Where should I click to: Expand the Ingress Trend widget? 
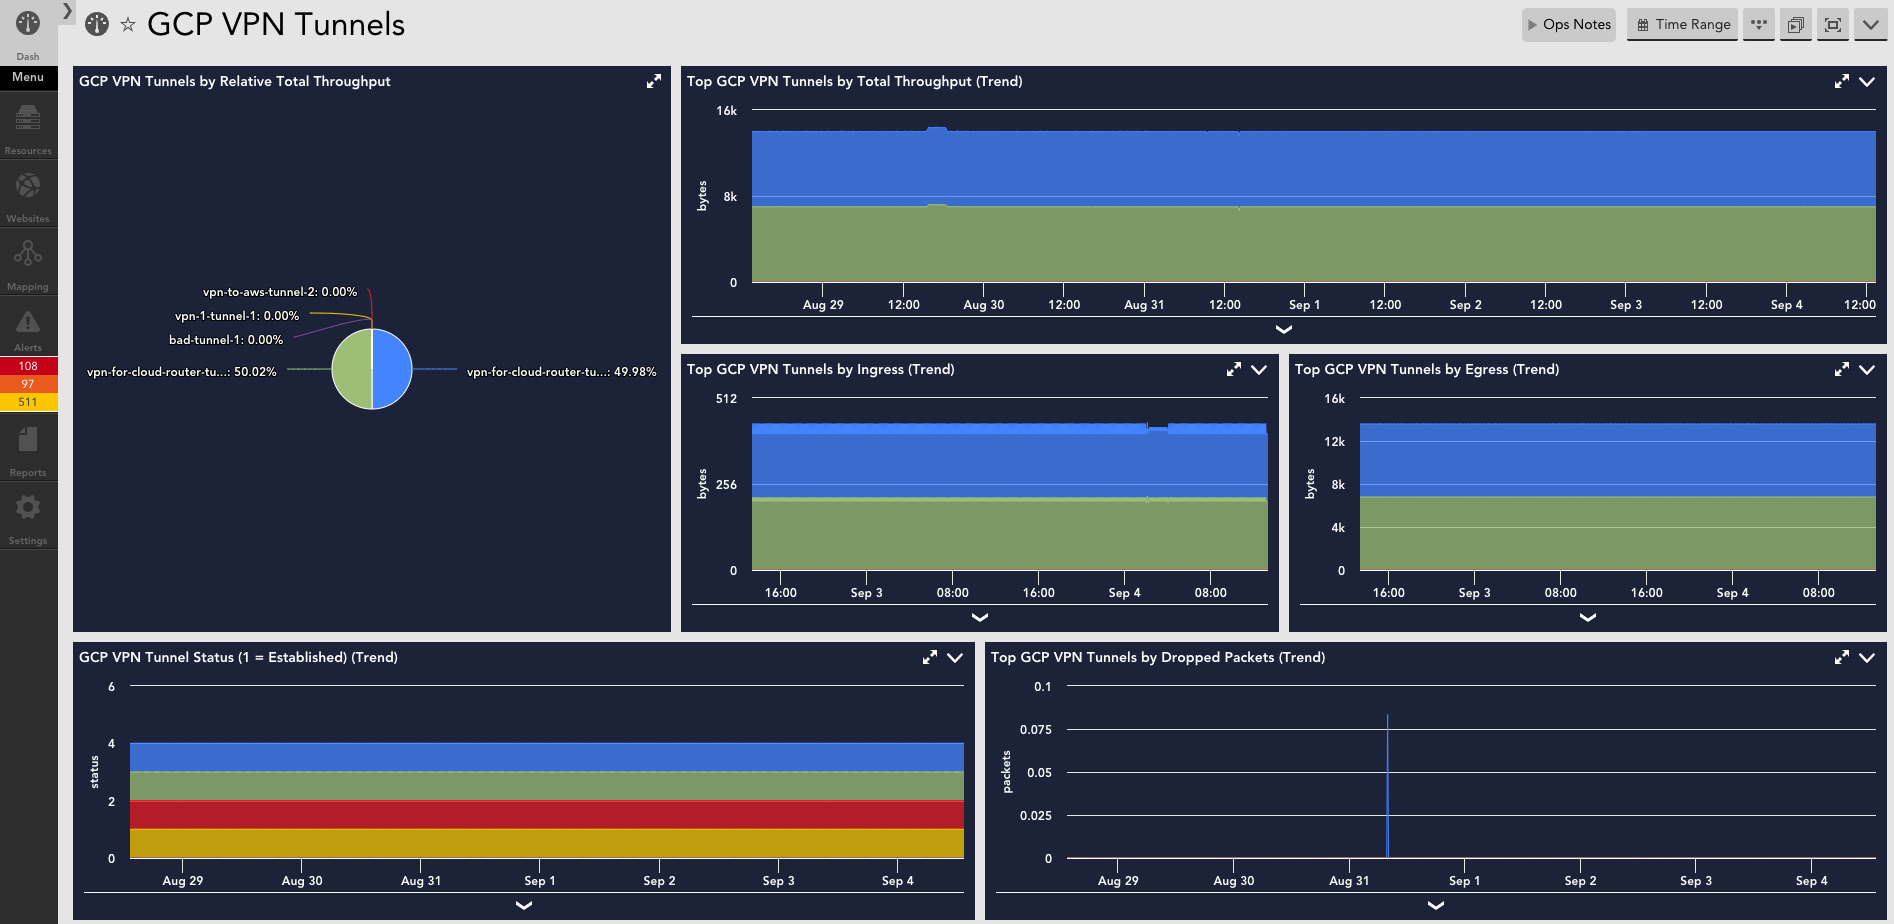coord(1234,370)
